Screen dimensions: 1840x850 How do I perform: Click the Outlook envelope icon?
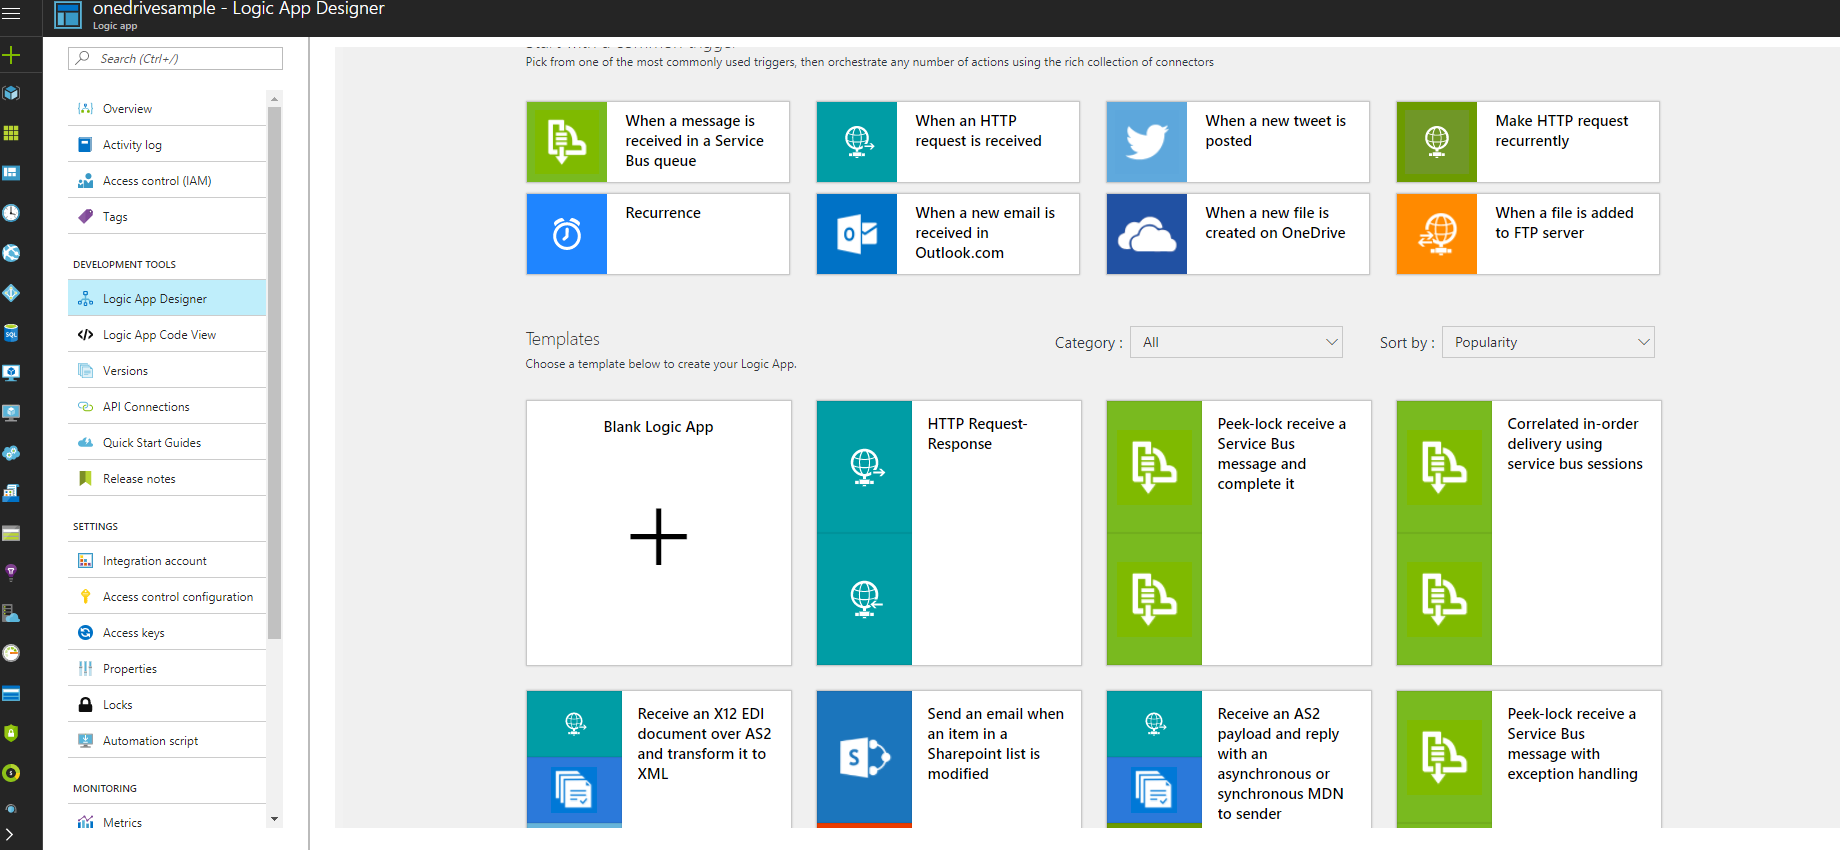(857, 234)
